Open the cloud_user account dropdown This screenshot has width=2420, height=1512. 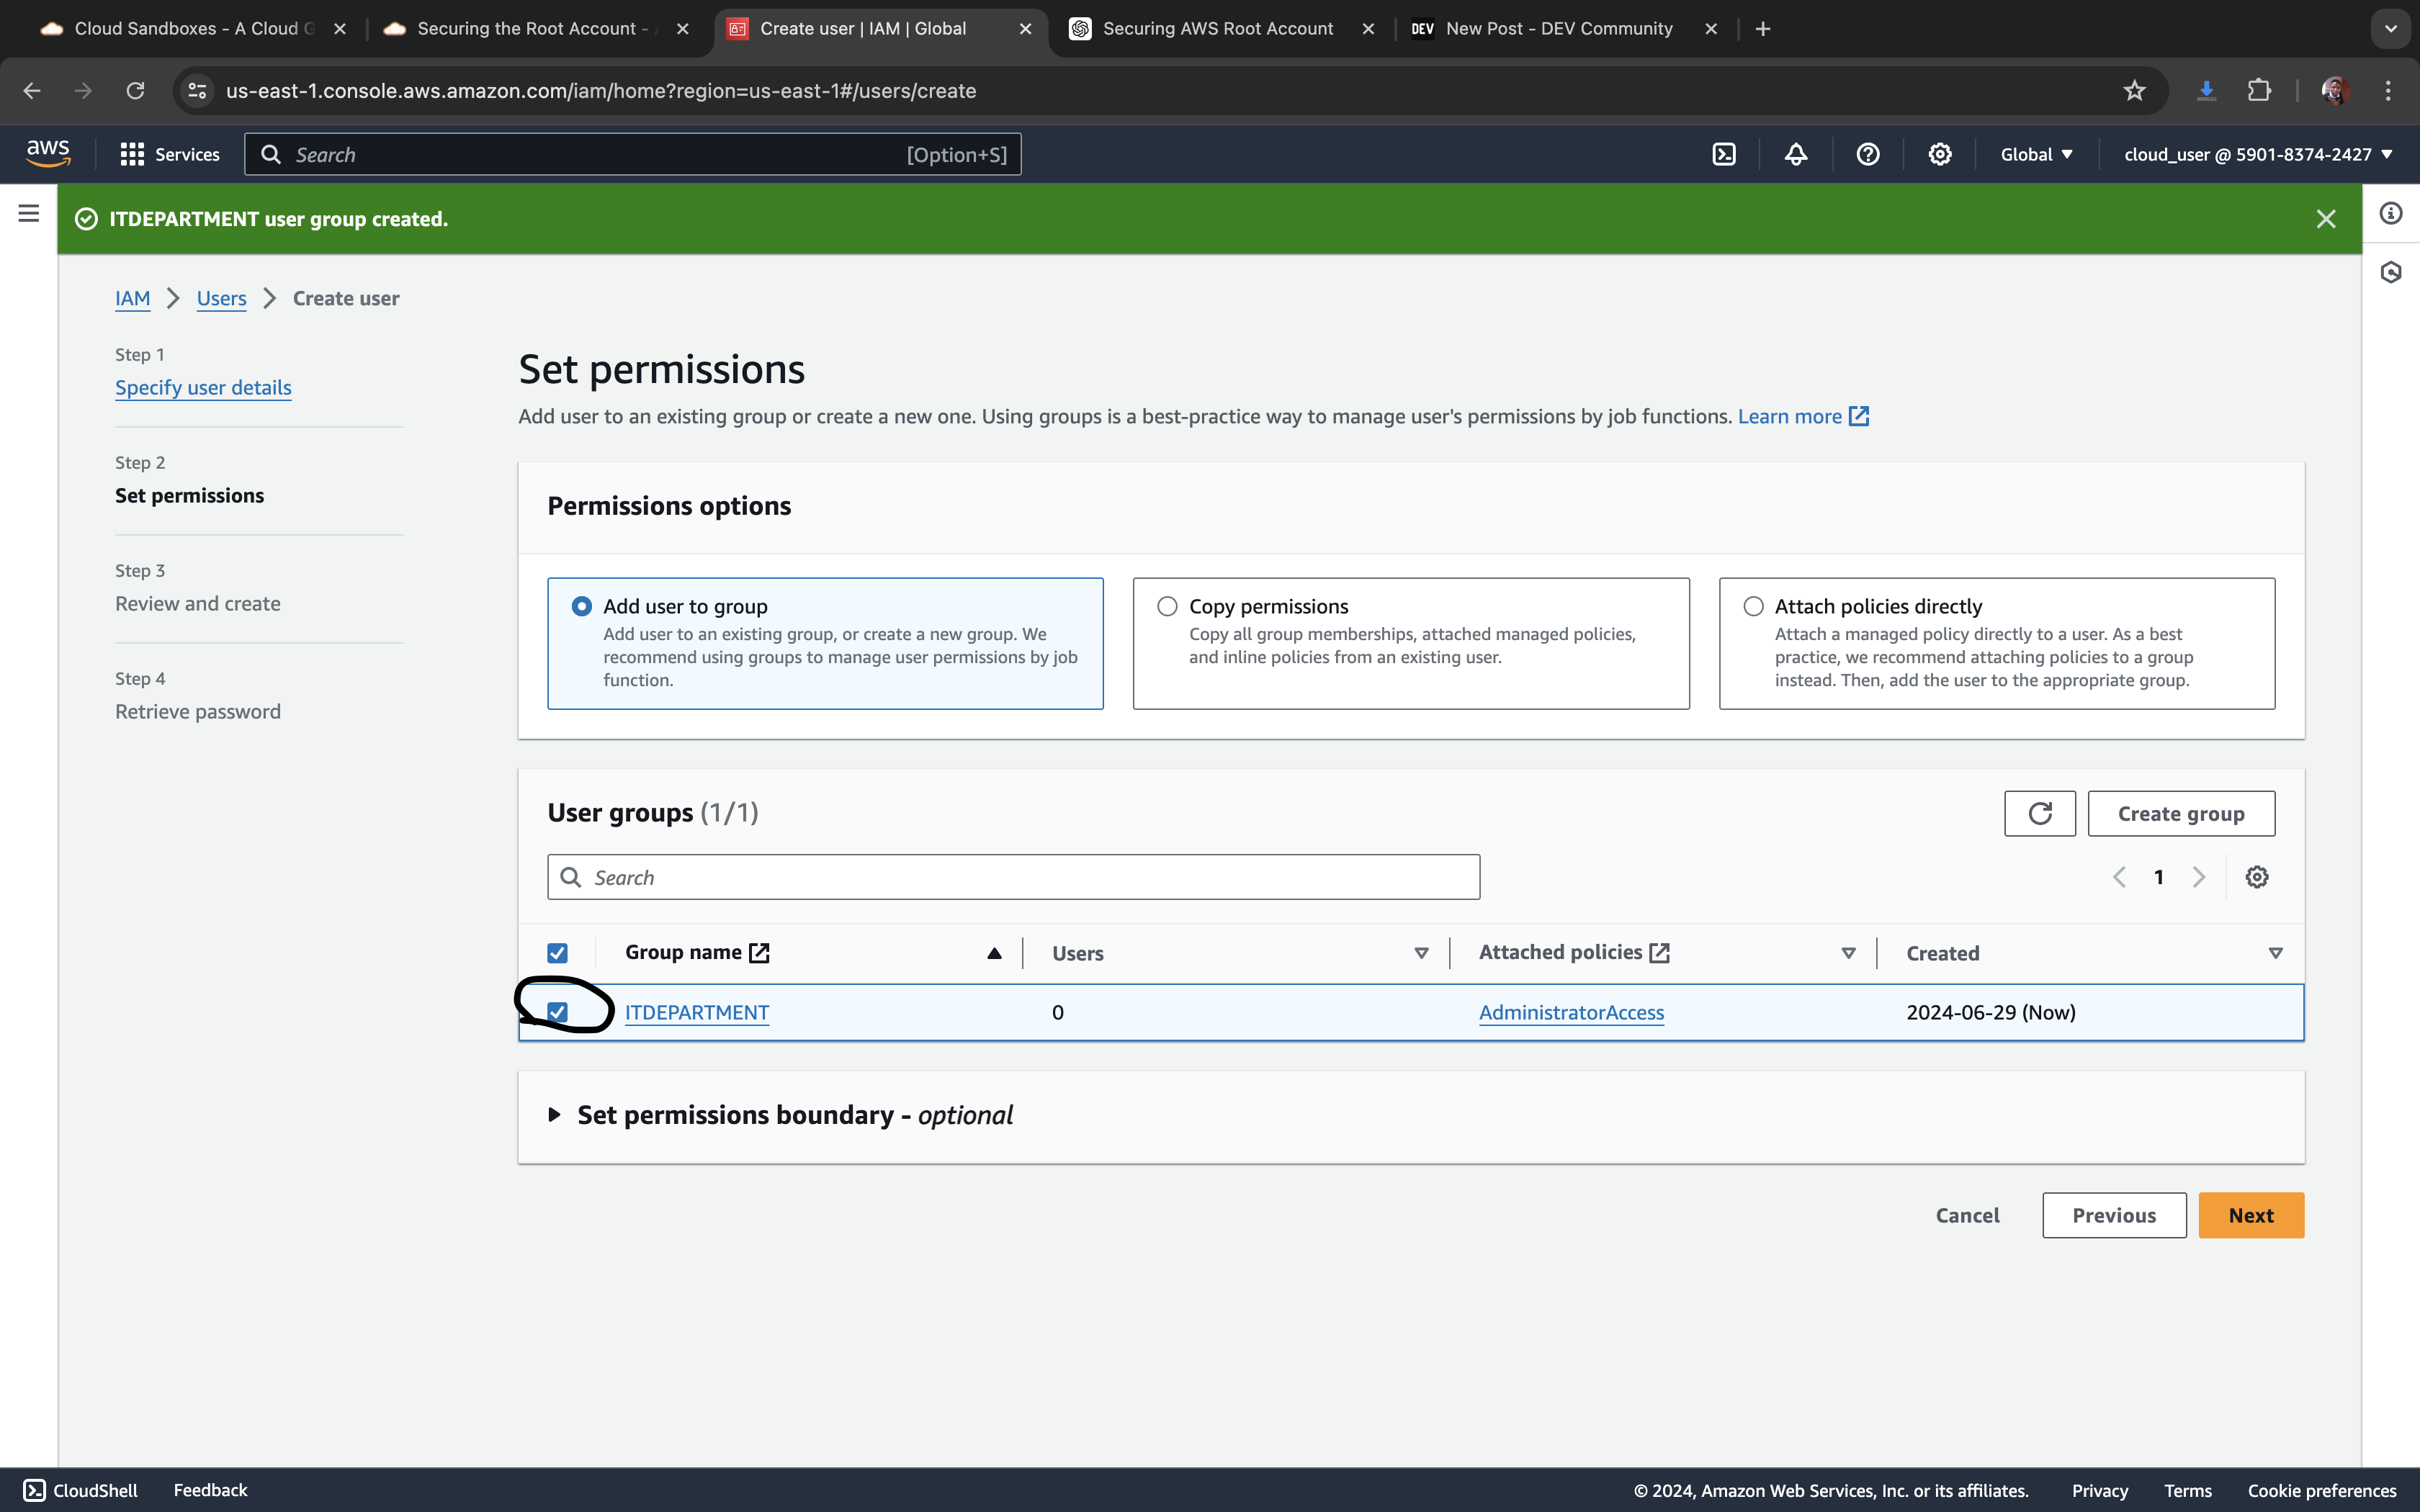click(2257, 154)
